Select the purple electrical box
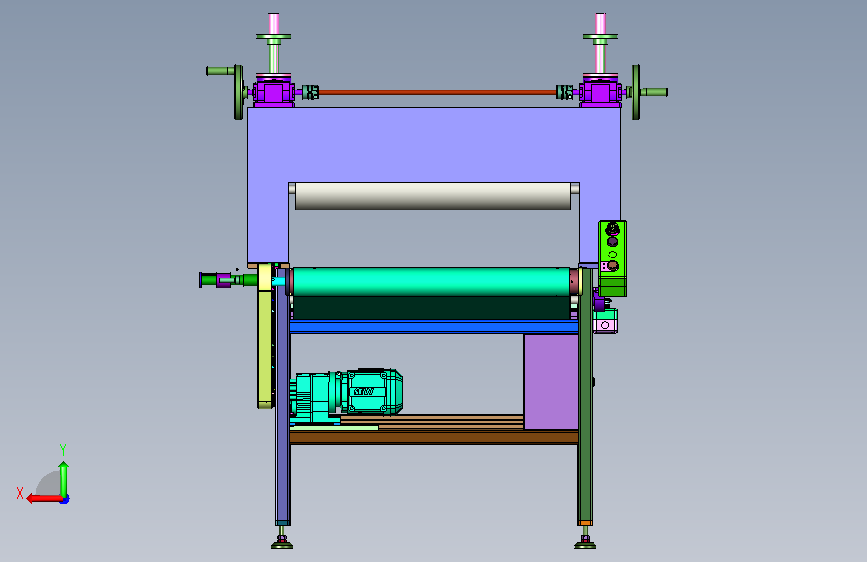This screenshot has height=562, width=867. (x=551, y=382)
